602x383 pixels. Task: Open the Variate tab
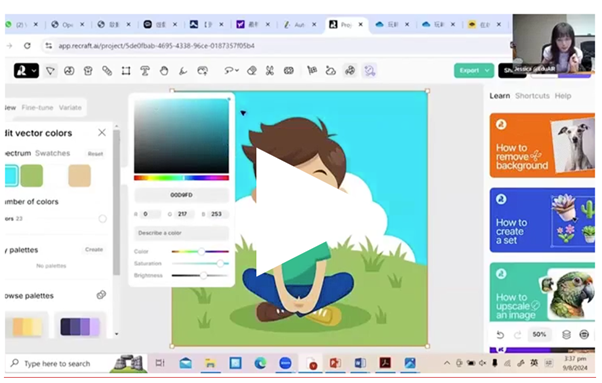70,107
